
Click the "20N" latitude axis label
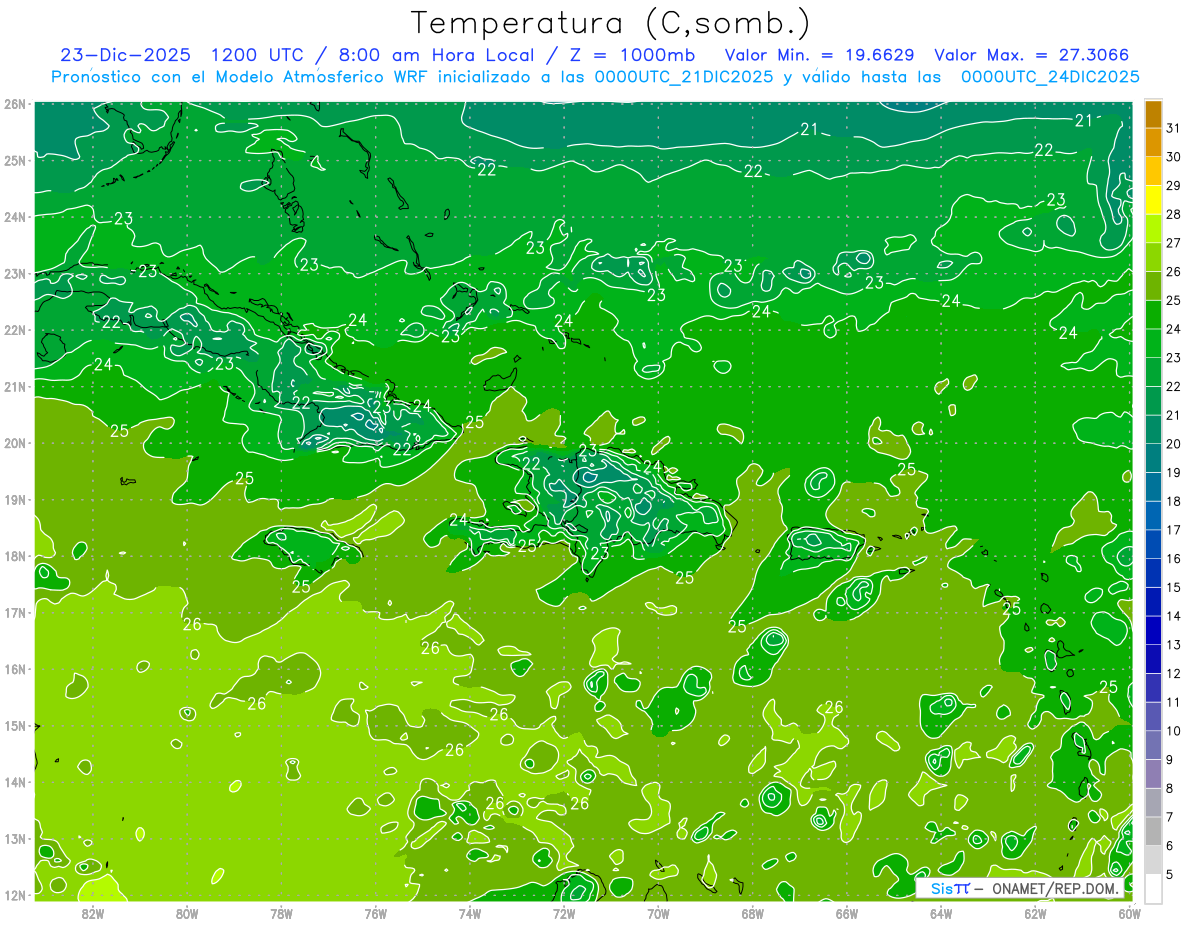[x=16, y=443]
